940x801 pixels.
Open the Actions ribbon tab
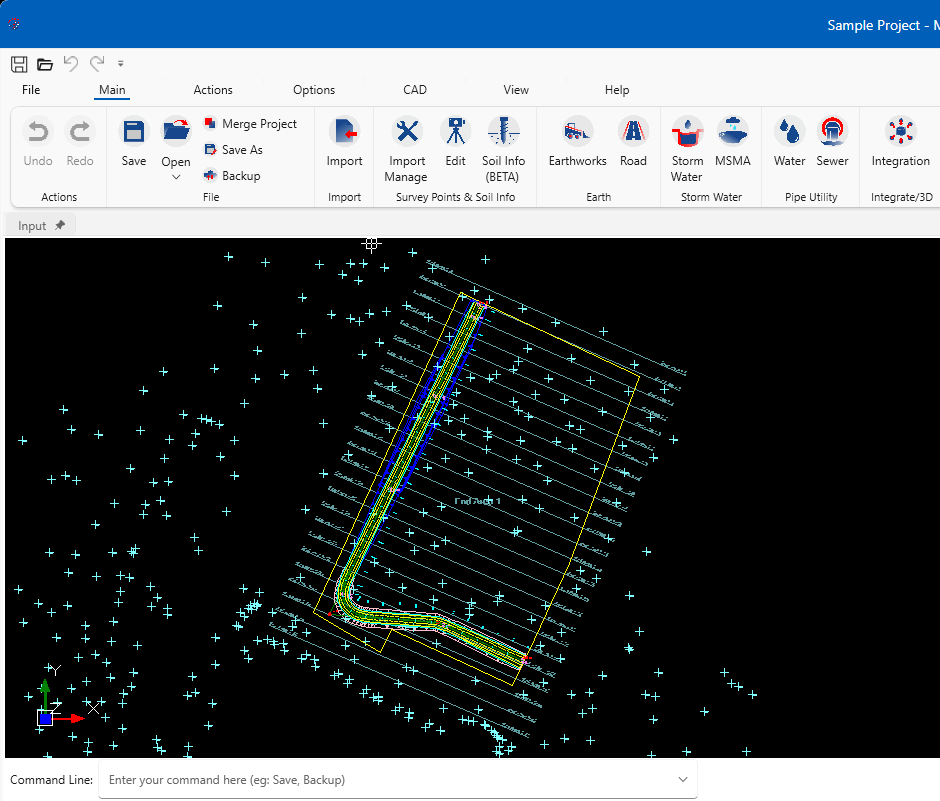(x=213, y=90)
